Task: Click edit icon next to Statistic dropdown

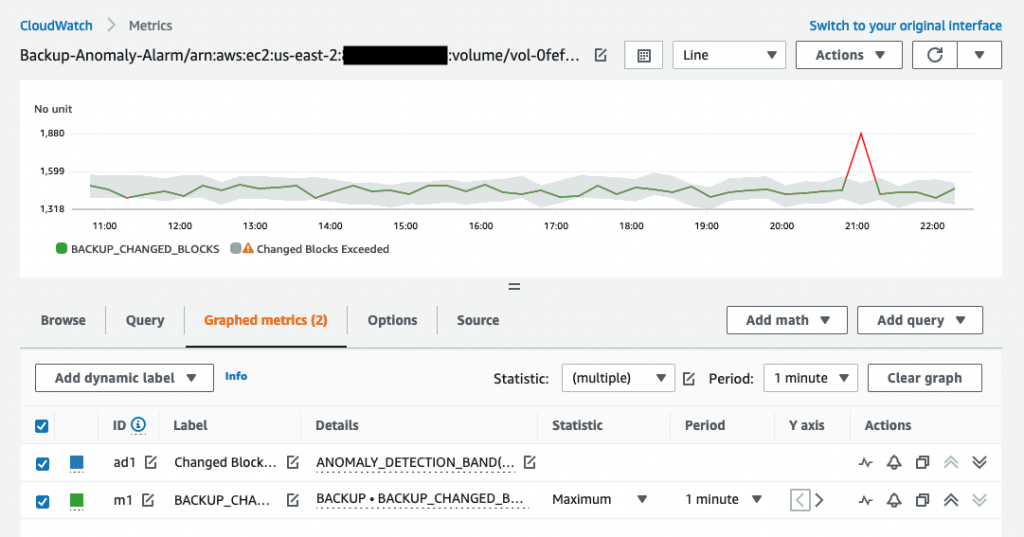Action: click(x=688, y=378)
